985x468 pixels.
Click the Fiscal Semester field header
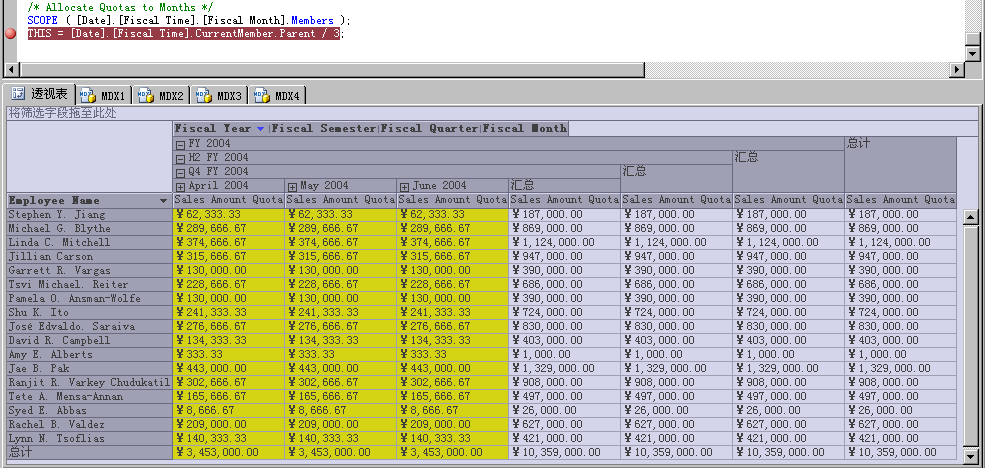coord(324,129)
